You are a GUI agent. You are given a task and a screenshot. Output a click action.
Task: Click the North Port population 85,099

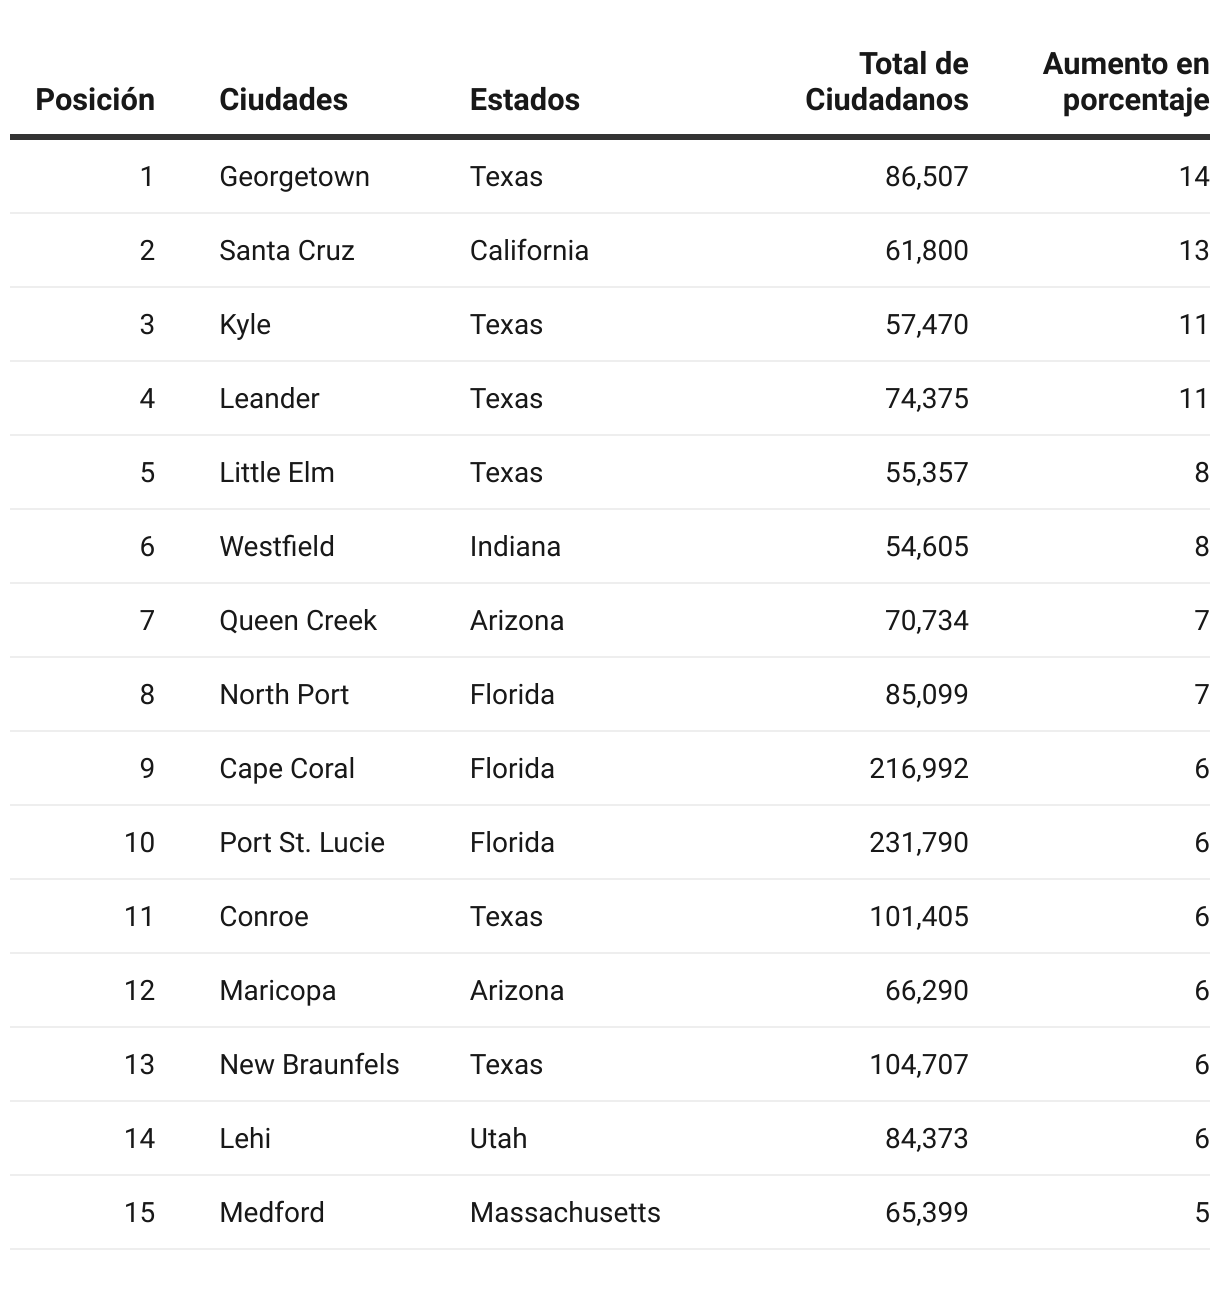926,695
